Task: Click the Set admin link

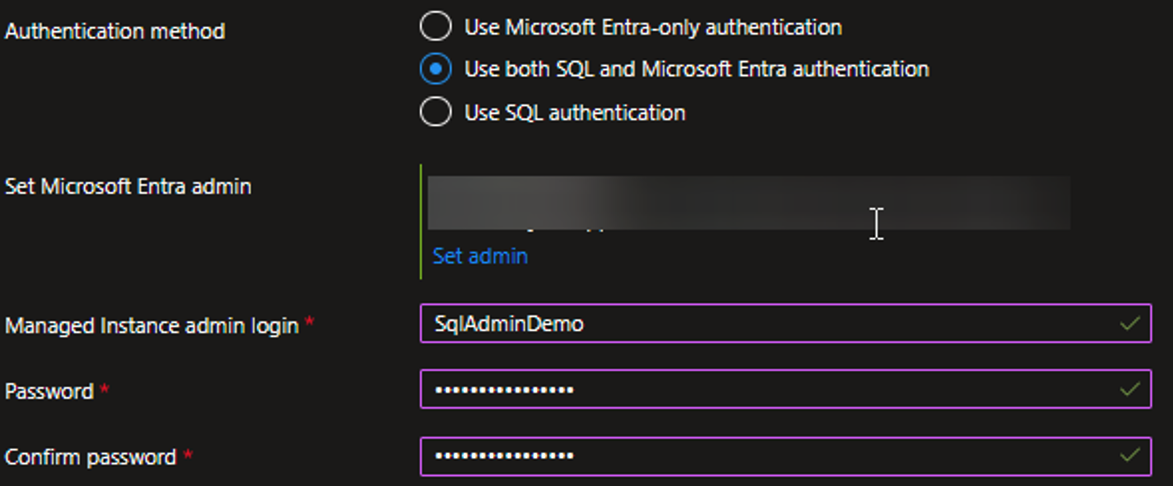Action: [480, 256]
